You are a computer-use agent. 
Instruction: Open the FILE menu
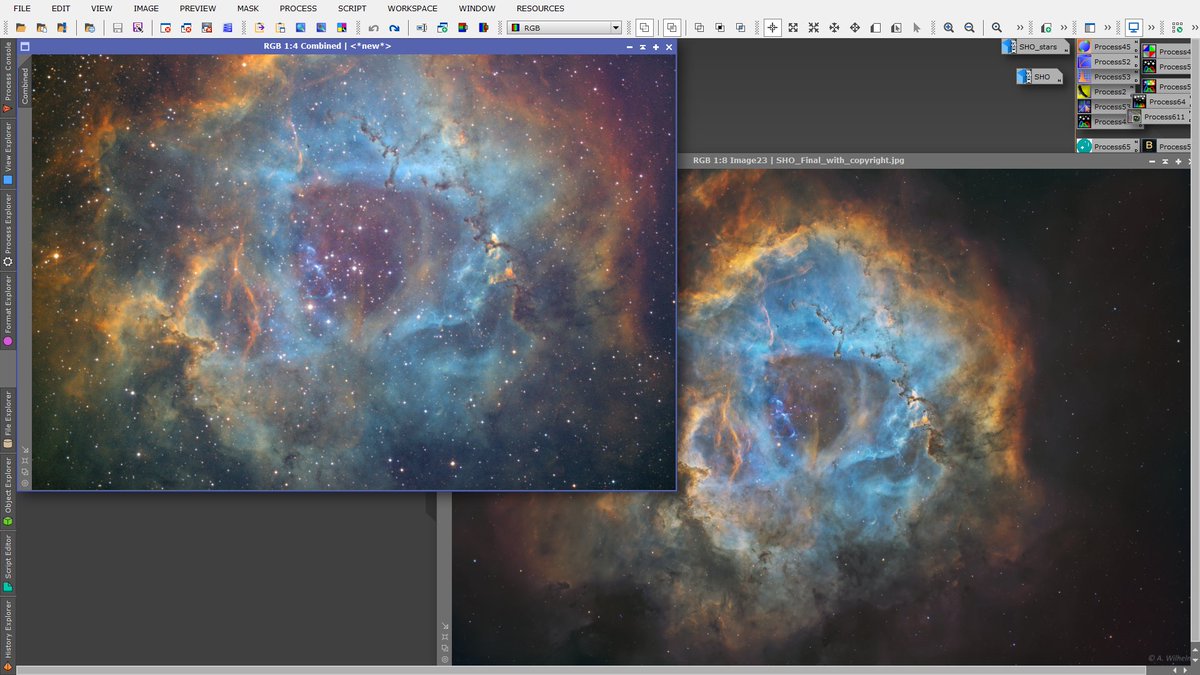tap(21, 8)
